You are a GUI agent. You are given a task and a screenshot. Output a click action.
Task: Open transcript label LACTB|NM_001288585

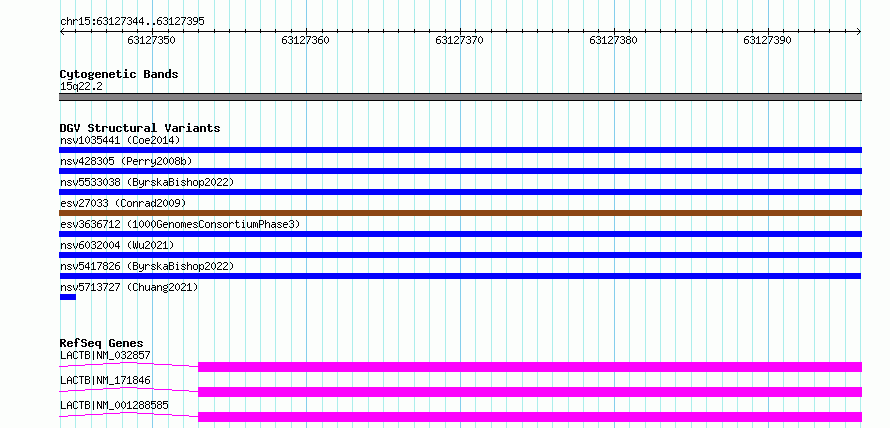[114, 405]
